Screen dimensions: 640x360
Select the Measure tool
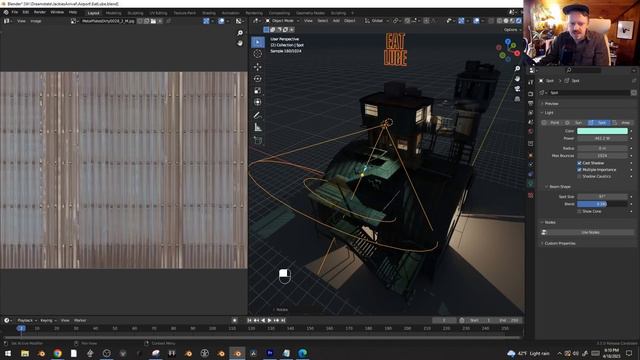click(x=258, y=127)
